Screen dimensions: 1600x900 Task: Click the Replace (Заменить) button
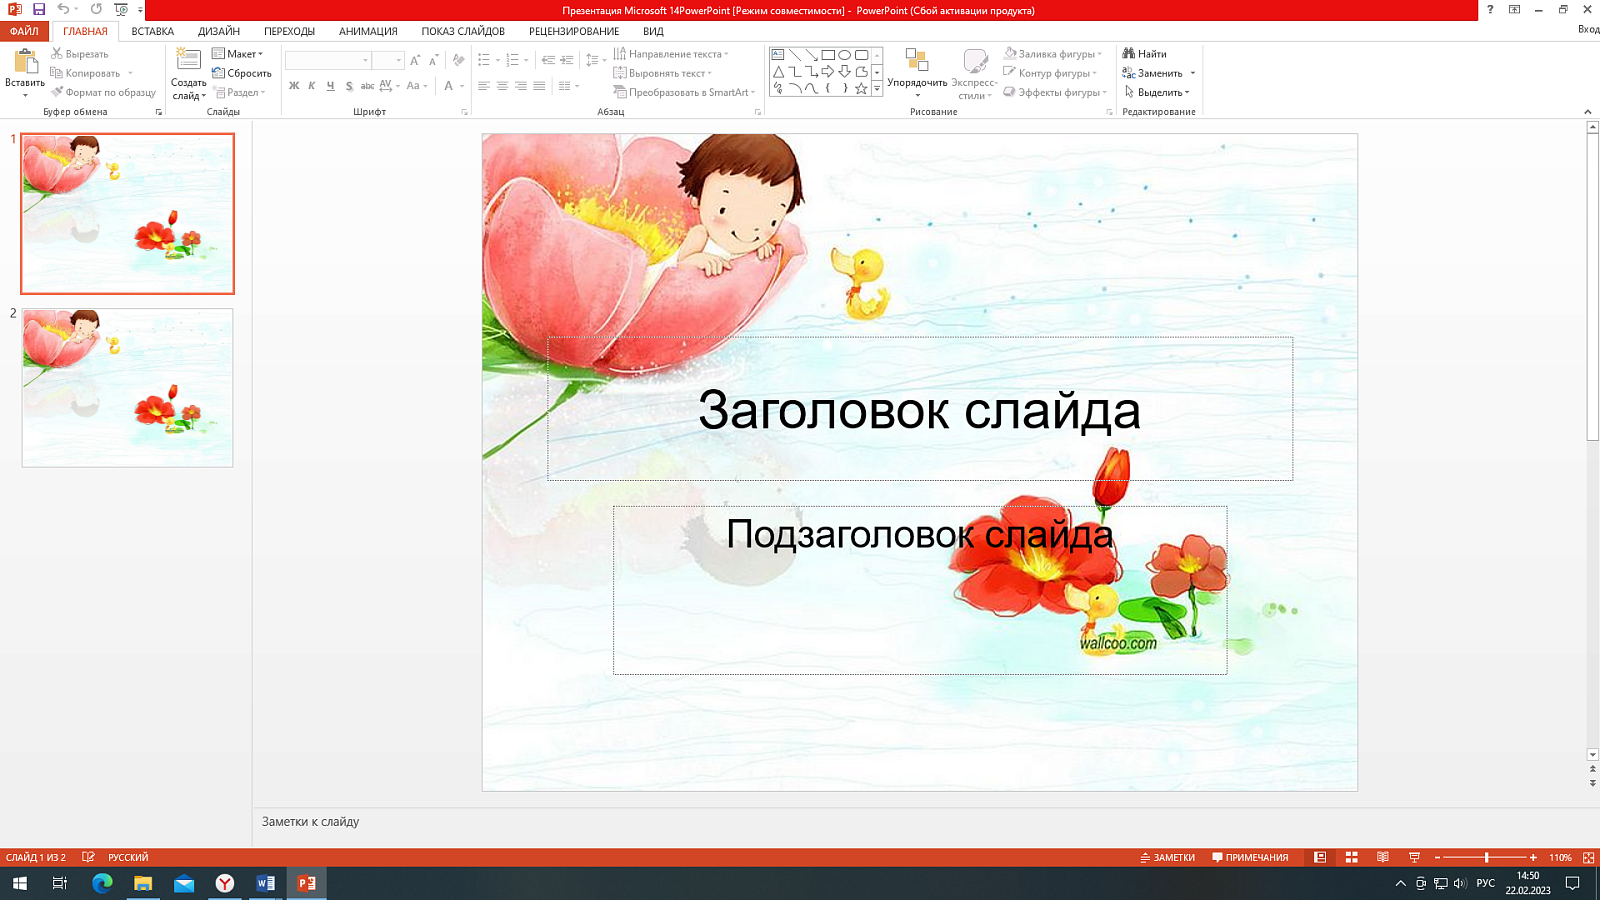1158,73
